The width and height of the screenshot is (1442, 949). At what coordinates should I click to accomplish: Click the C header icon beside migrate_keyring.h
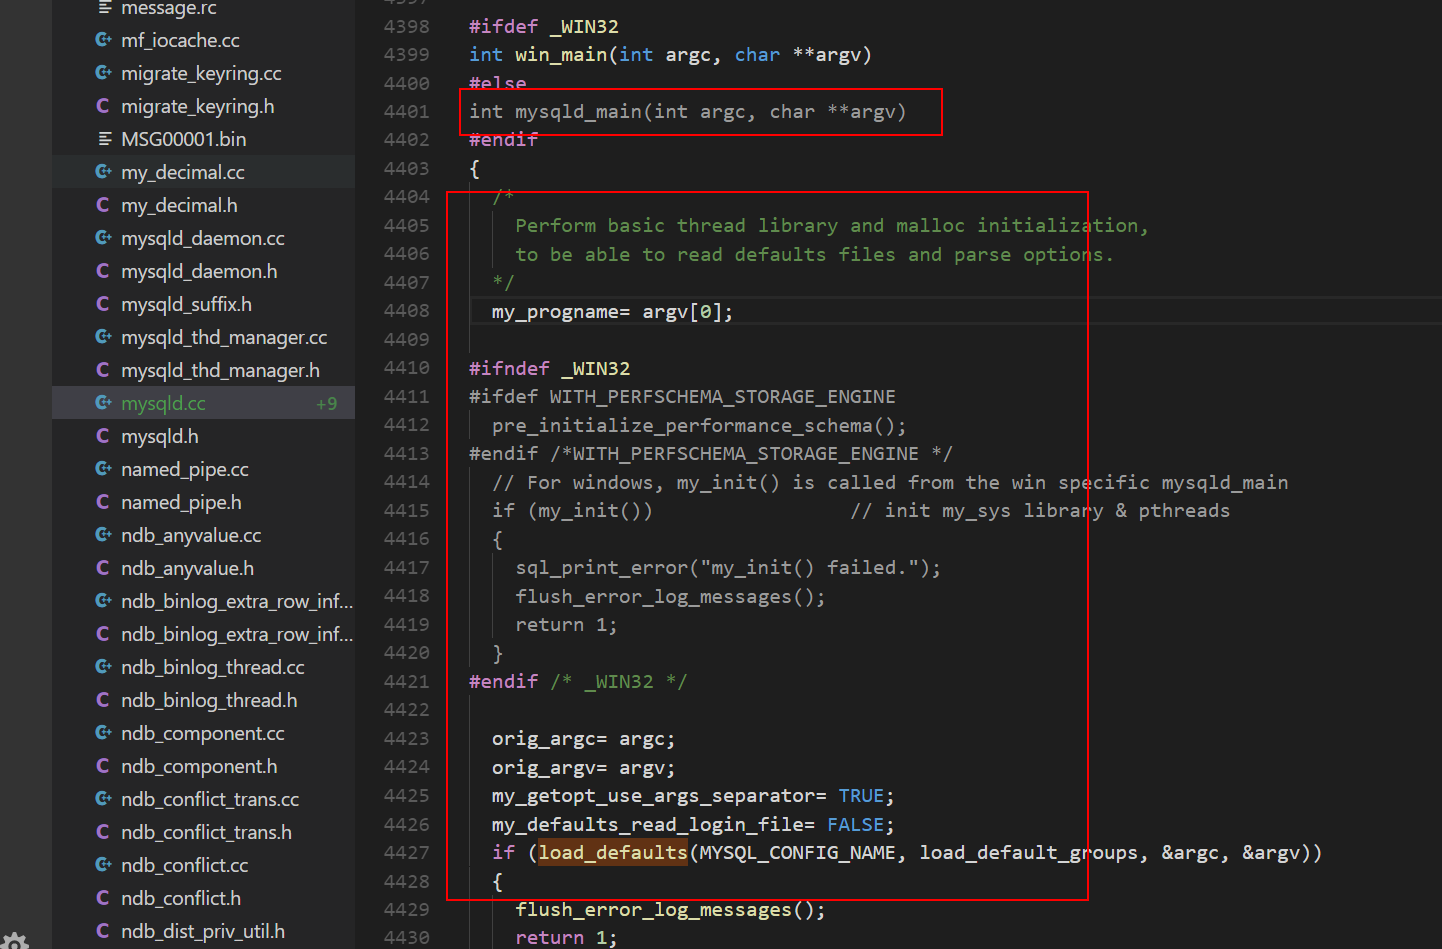click(104, 105)
